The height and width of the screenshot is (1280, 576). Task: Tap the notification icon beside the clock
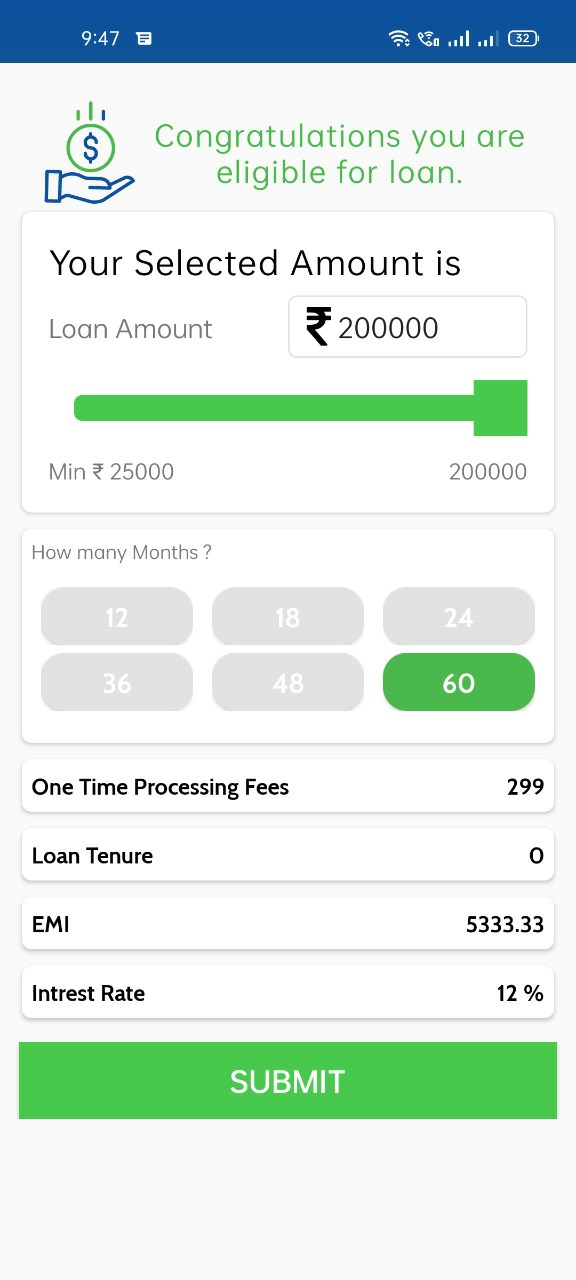[144, 38]
